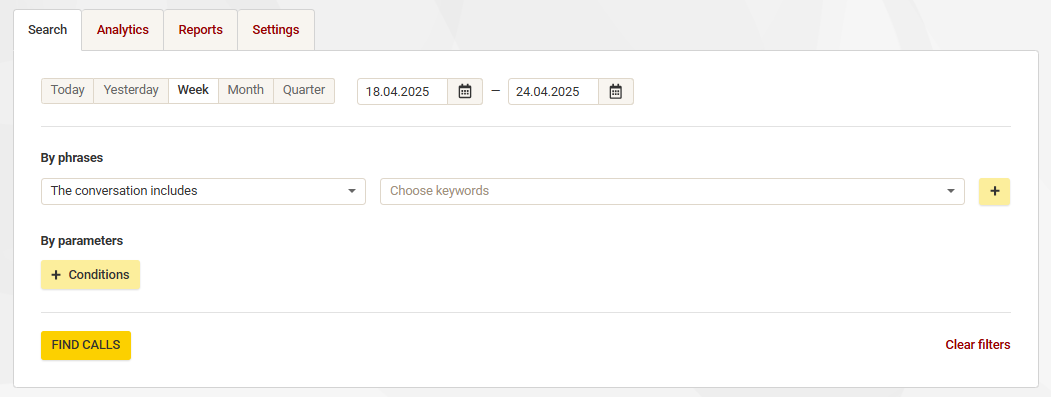The height and width of the screenshot is (397, 1051).
Task: Choose the Quarter period option
Action: click(304, 91)
